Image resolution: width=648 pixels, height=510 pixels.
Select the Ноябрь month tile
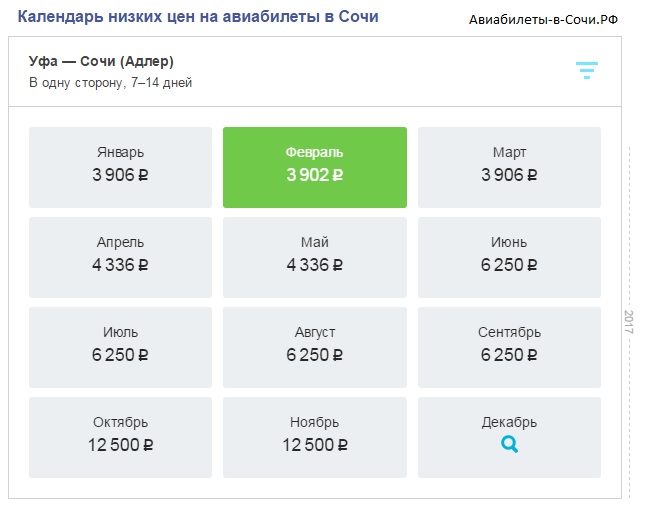coord(314,437)
